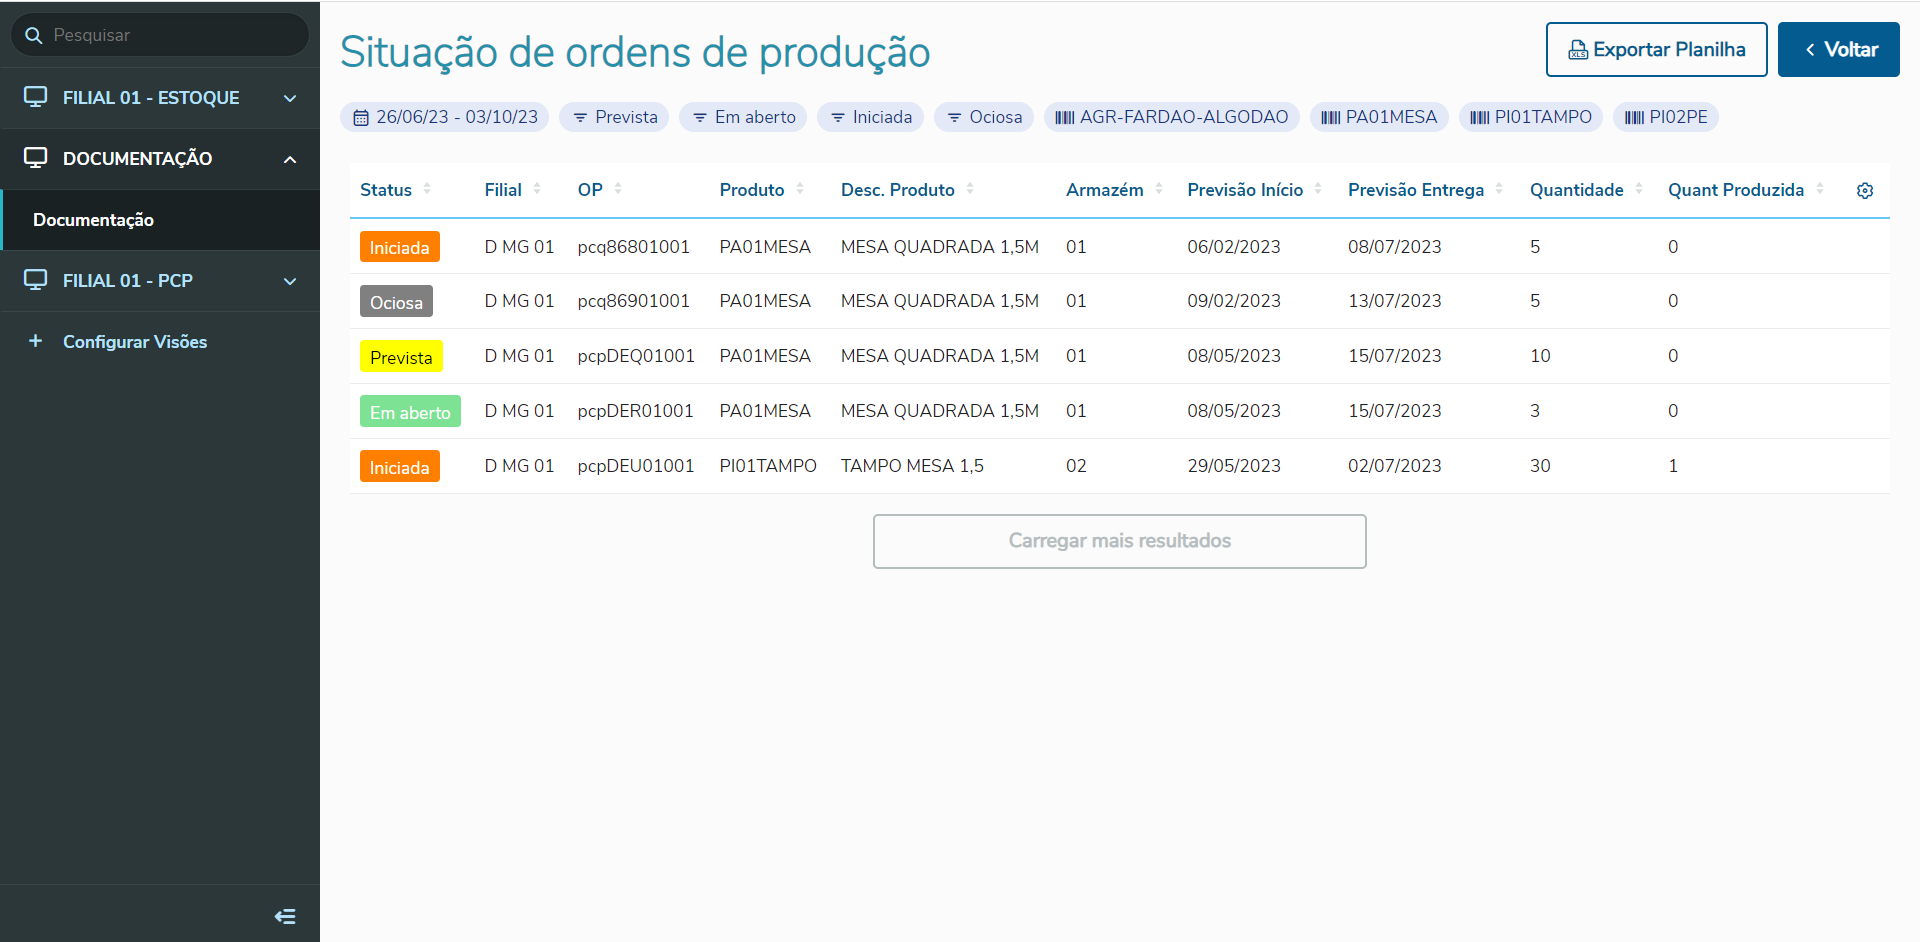Click barcode icon on PI01TAMPO chip
1920x942 pixels.
point(1480,118)
